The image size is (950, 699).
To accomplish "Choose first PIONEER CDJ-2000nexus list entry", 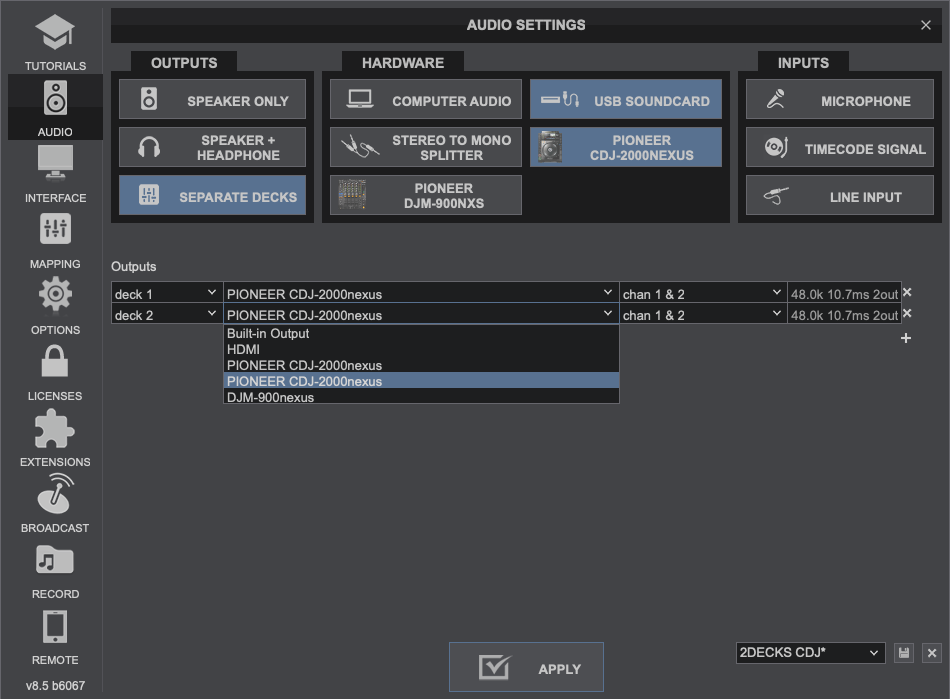I will 421,365.
